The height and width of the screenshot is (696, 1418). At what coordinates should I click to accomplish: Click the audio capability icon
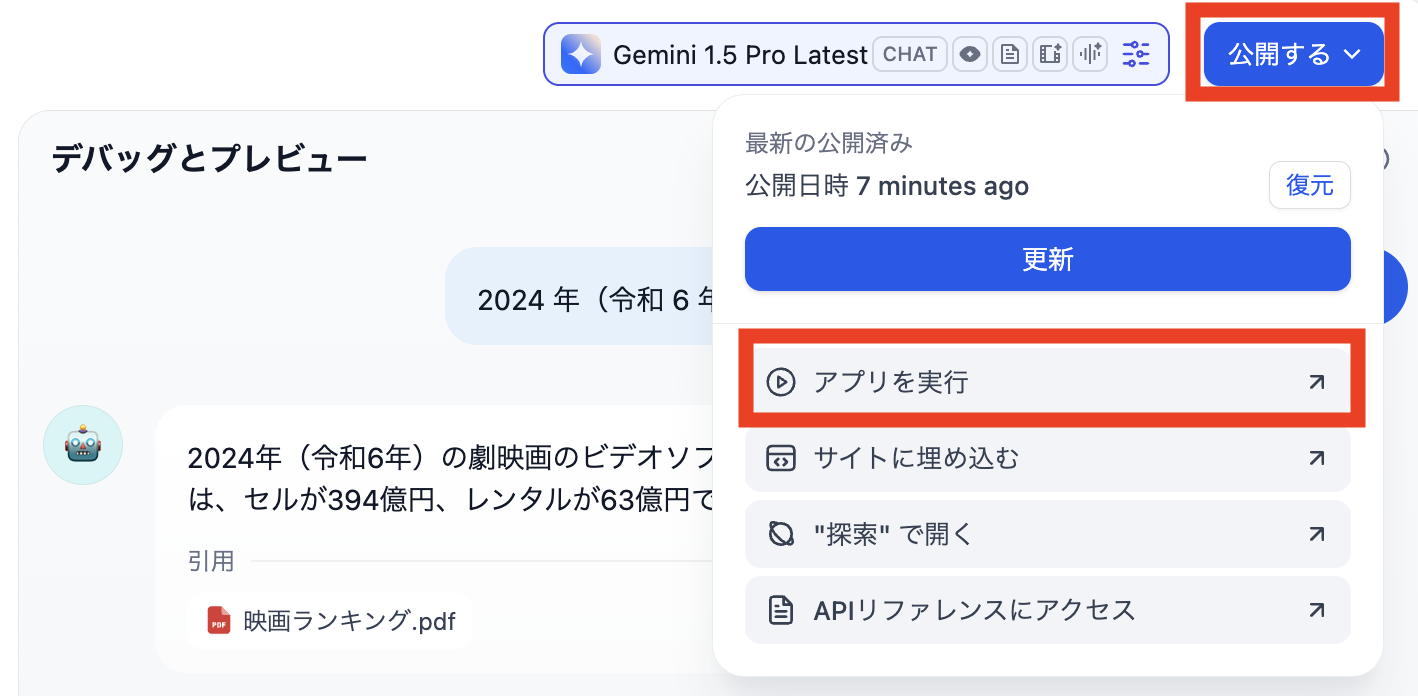click(1089, 54)
